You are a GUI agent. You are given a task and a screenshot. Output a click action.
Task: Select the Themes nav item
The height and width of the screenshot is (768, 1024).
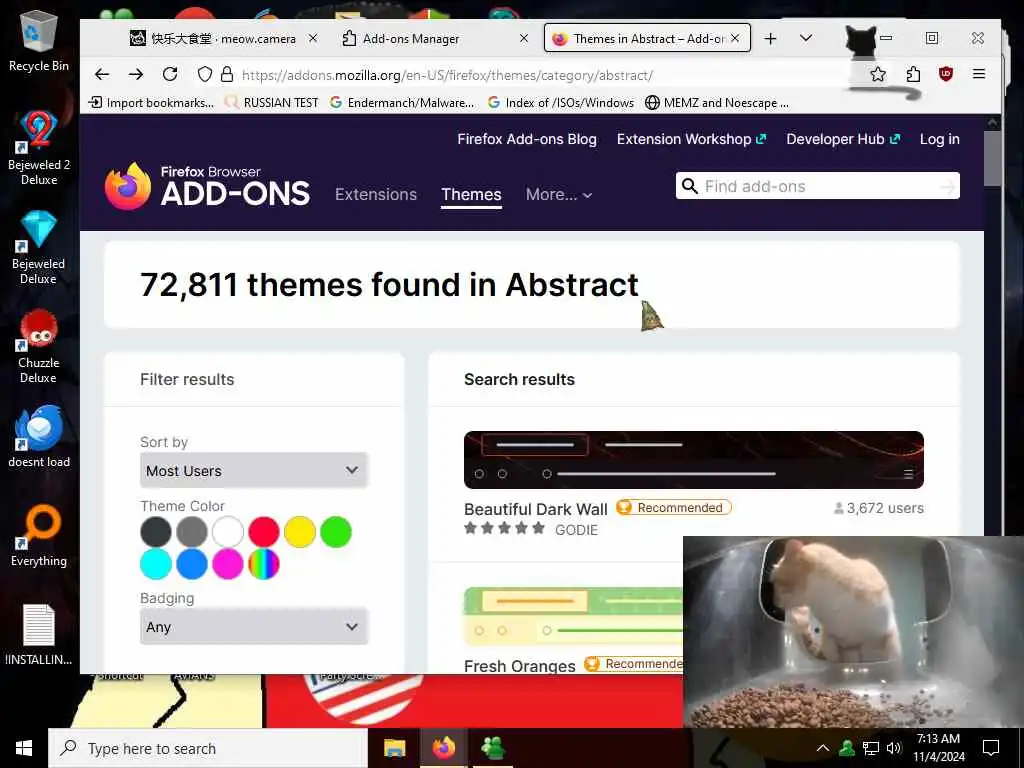pyautogui.click(x=471, y=195)
